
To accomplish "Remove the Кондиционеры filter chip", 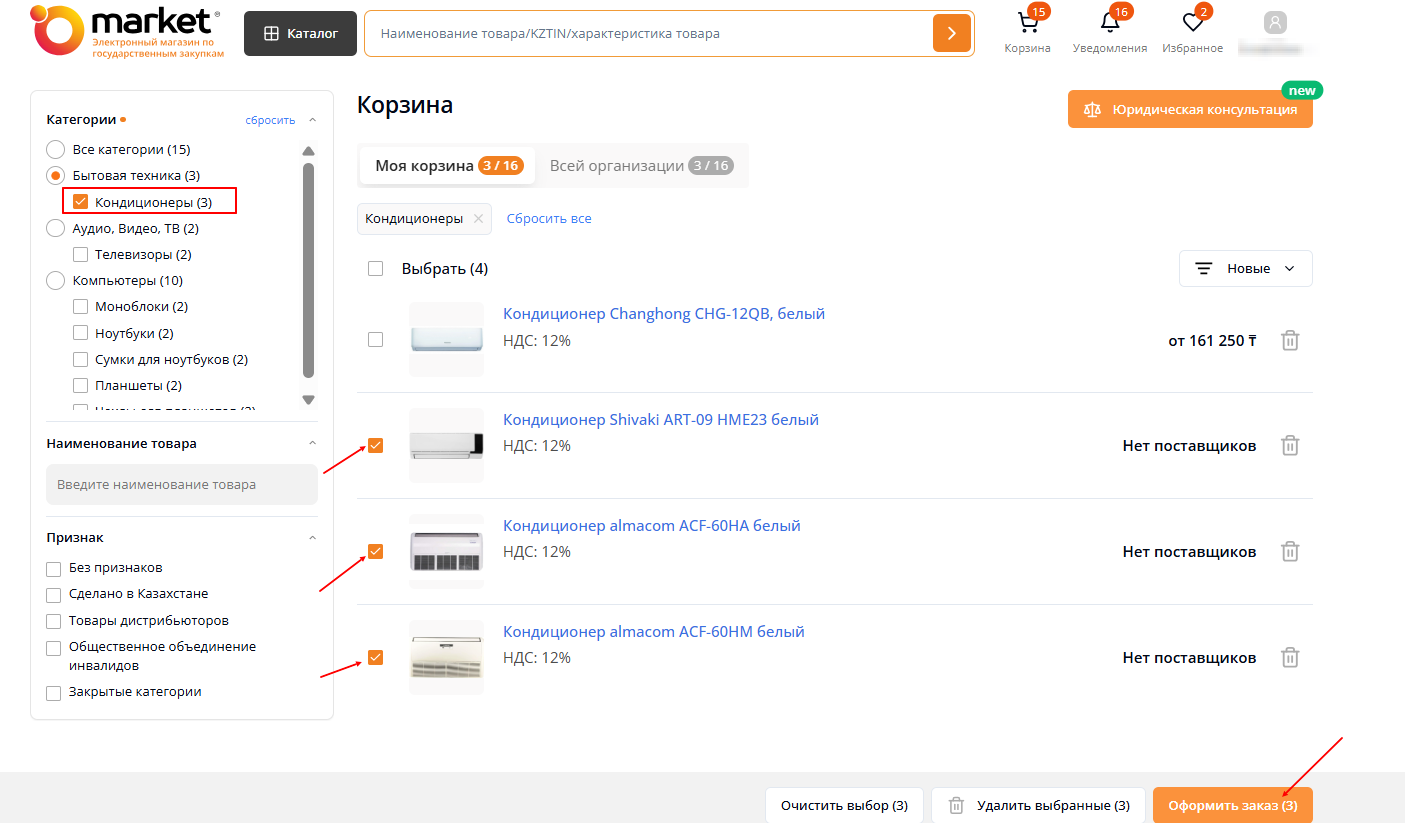I will point(478,219).
